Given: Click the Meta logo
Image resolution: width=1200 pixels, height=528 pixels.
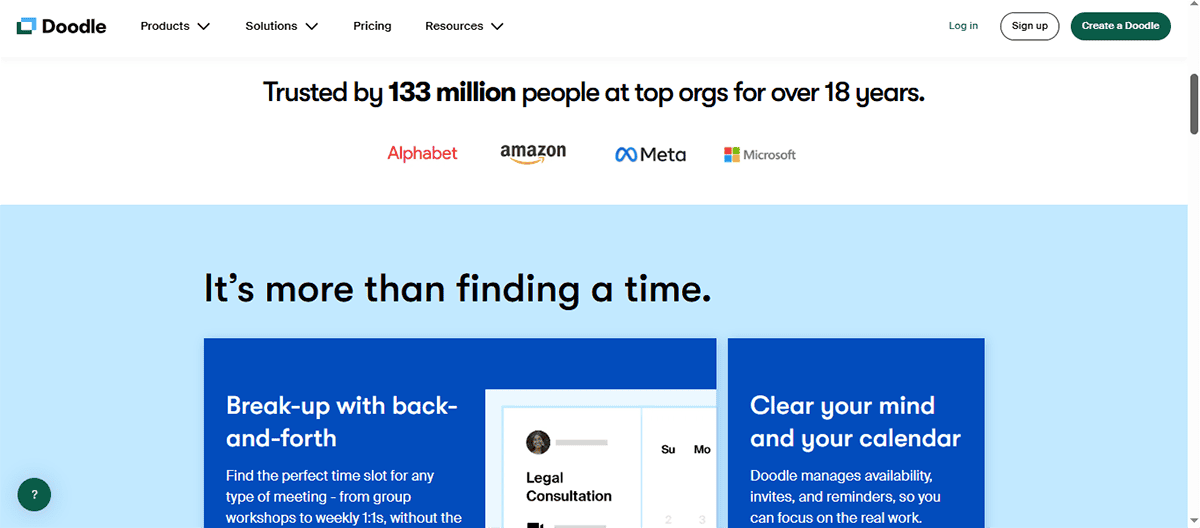Looking at the screenshot, I should (650, 154).
